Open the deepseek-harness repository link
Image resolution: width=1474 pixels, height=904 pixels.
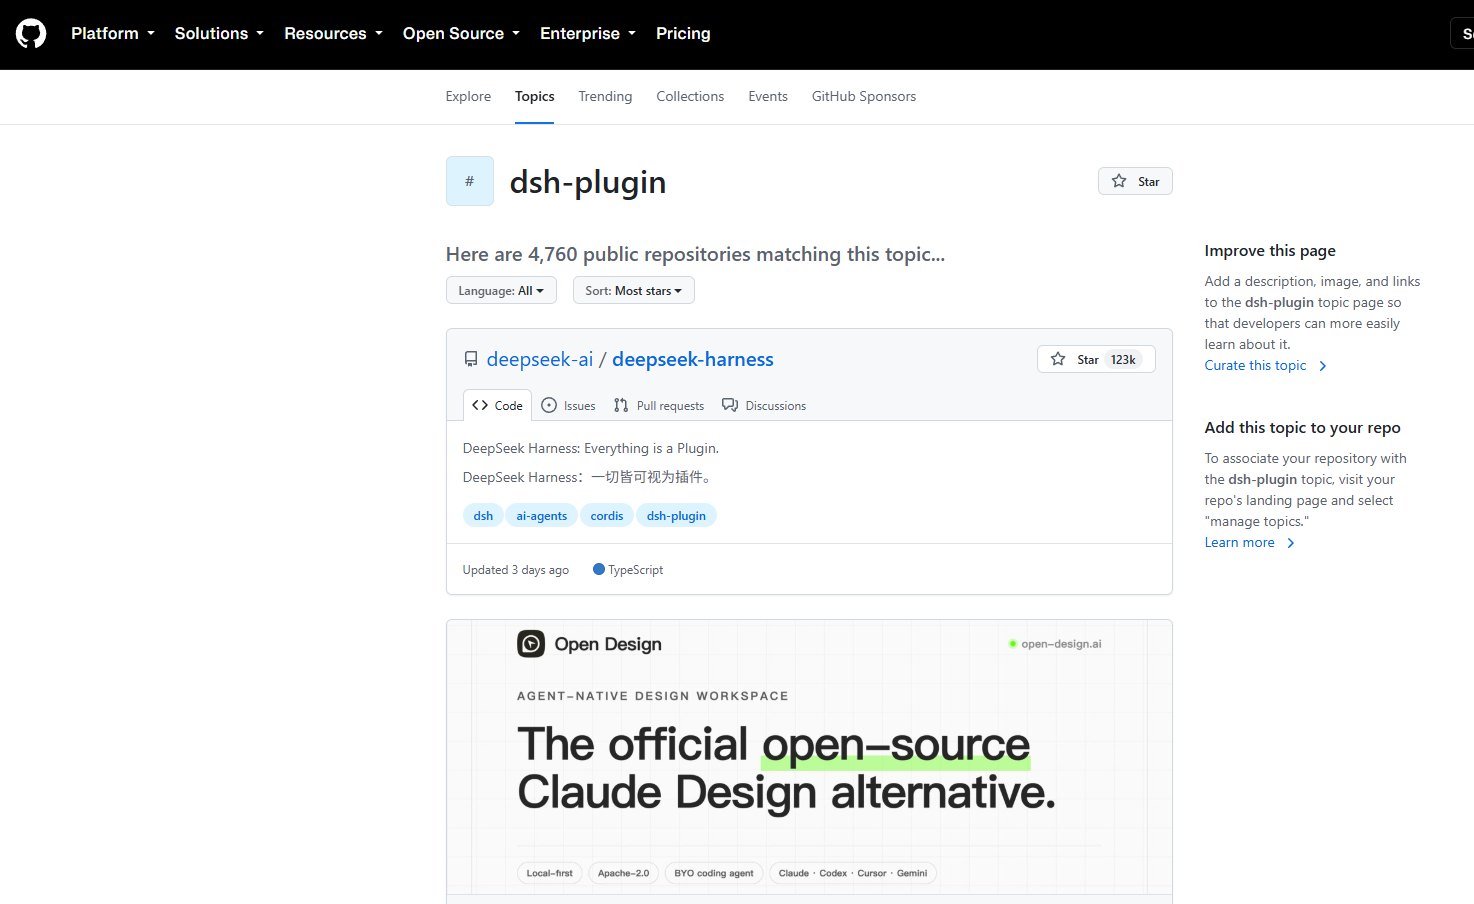pyautogui.click(x=693, y=359)
